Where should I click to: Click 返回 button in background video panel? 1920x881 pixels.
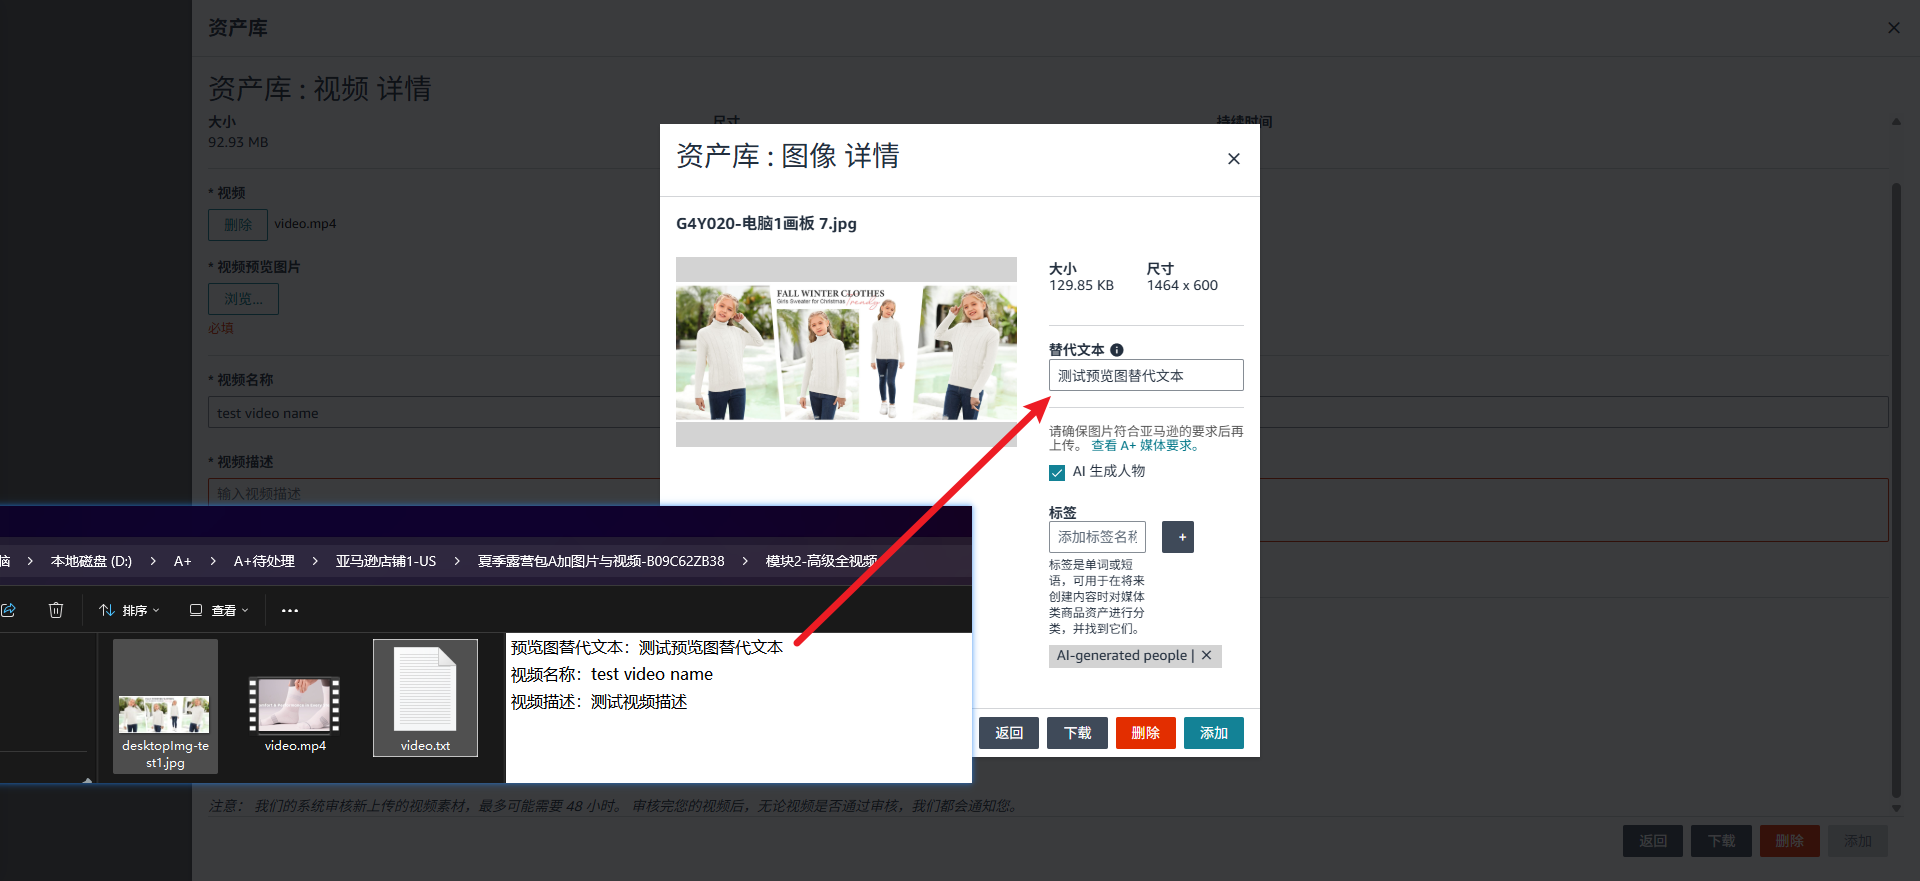[x=1653, y=841]
